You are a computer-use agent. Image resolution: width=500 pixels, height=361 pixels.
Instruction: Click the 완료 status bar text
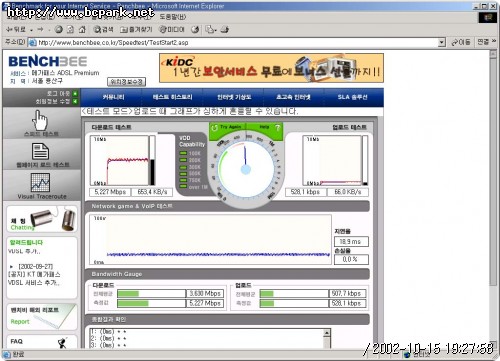18,354
